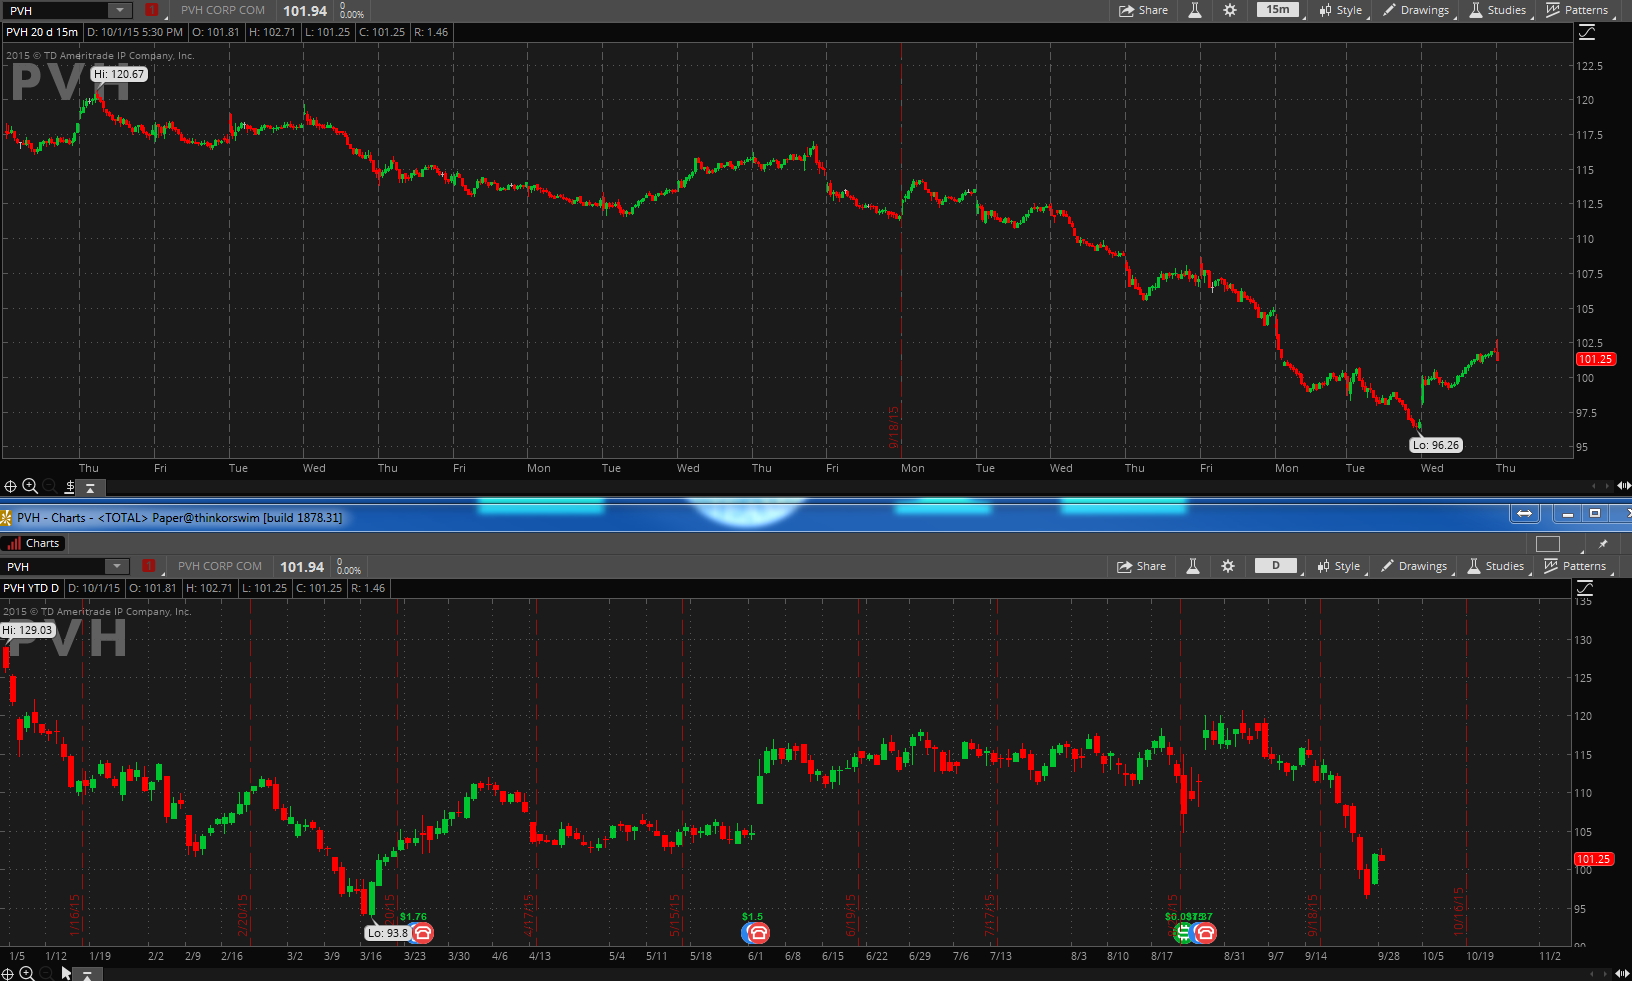Image resolution: width=1632 pixels, height=981 pixels.
Task: Click the Lo: 96.26 bubble
Action: pyautogui.click(x=1436, y=445)
